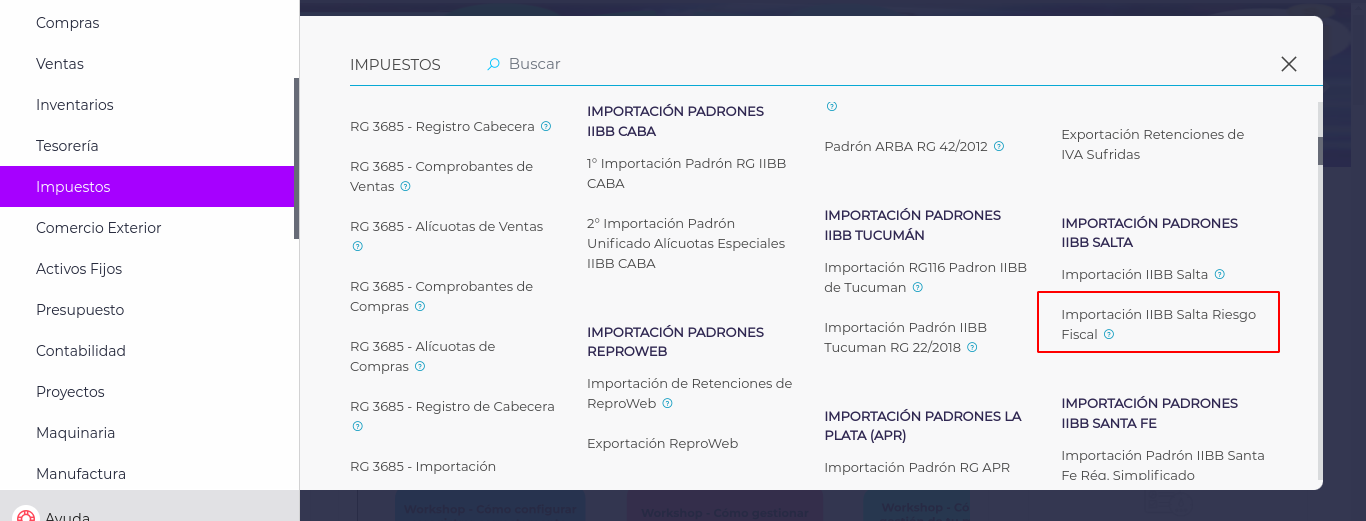
Task: Open 1° Importación Padrón RG IIBB CABA
Action: 686,174
